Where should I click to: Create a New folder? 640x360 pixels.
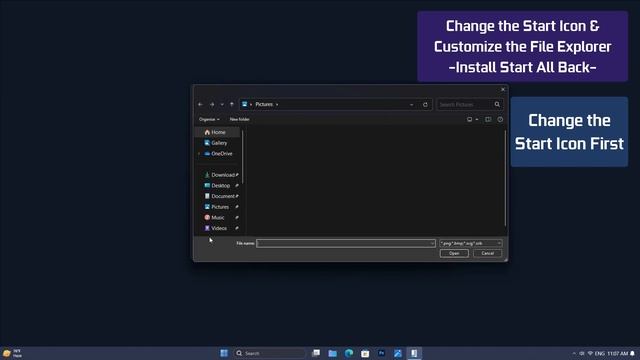point(240,119)
